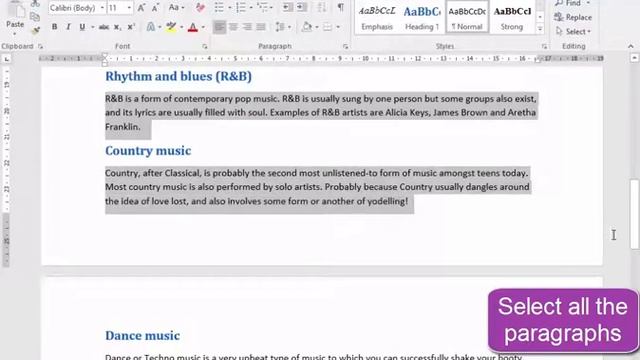Viewport: 640px width, 360px height.
Task: Toggle Superscript formatting
Action: click(131, 27)
